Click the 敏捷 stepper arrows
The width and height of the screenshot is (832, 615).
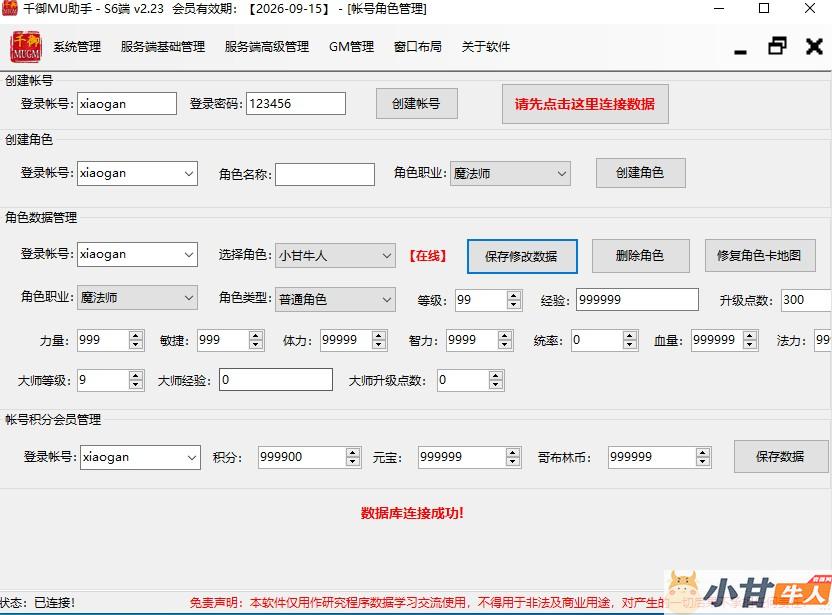pyautogui.click(x=256, y=340)
